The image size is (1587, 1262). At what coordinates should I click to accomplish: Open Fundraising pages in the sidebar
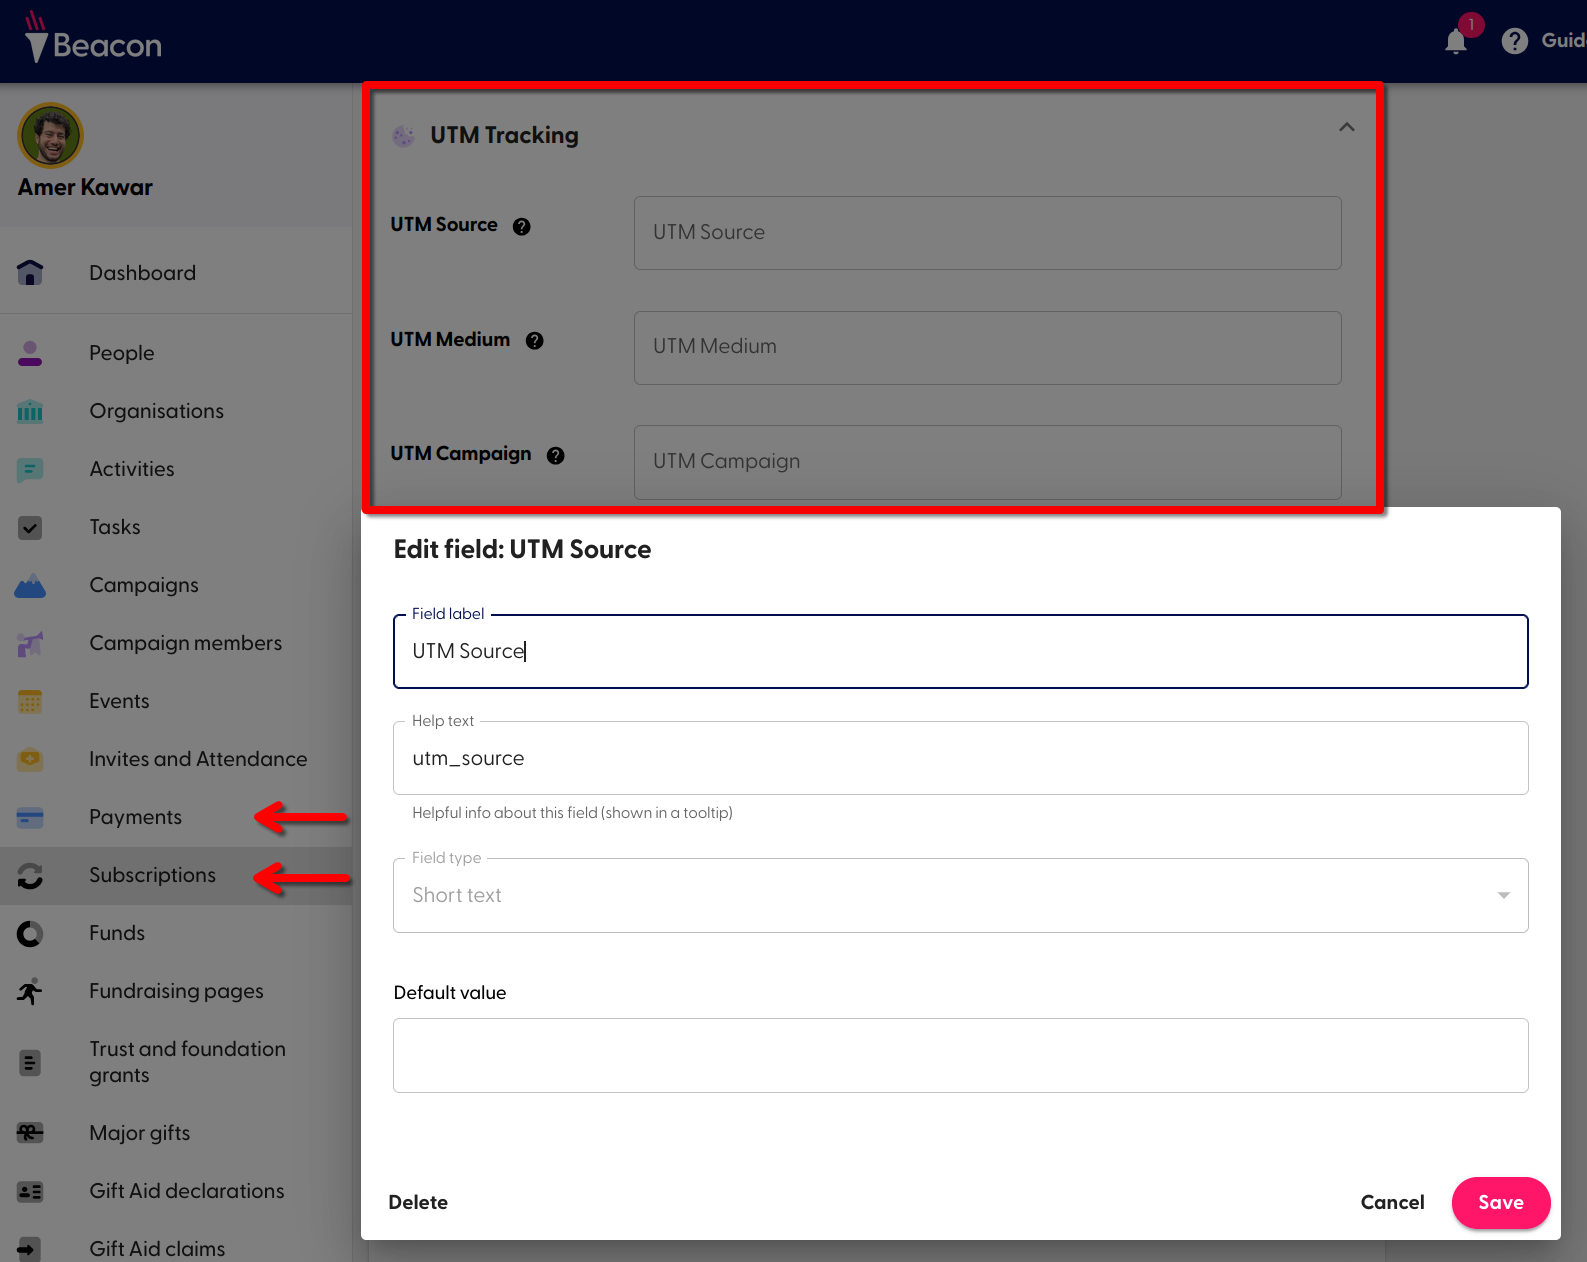coord(176,991)
